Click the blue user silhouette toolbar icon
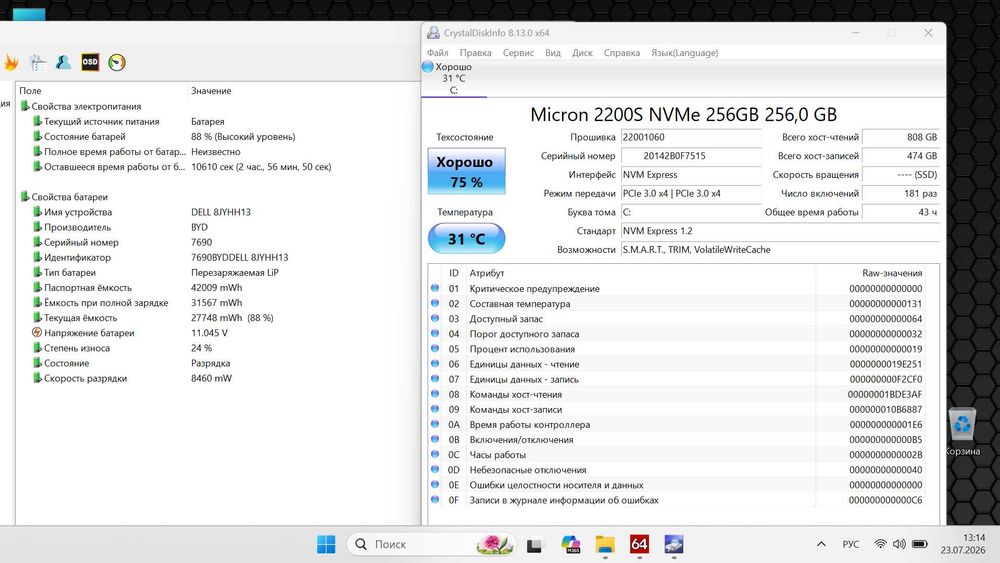Screen dimensions: 1000x563 [63, 62]
